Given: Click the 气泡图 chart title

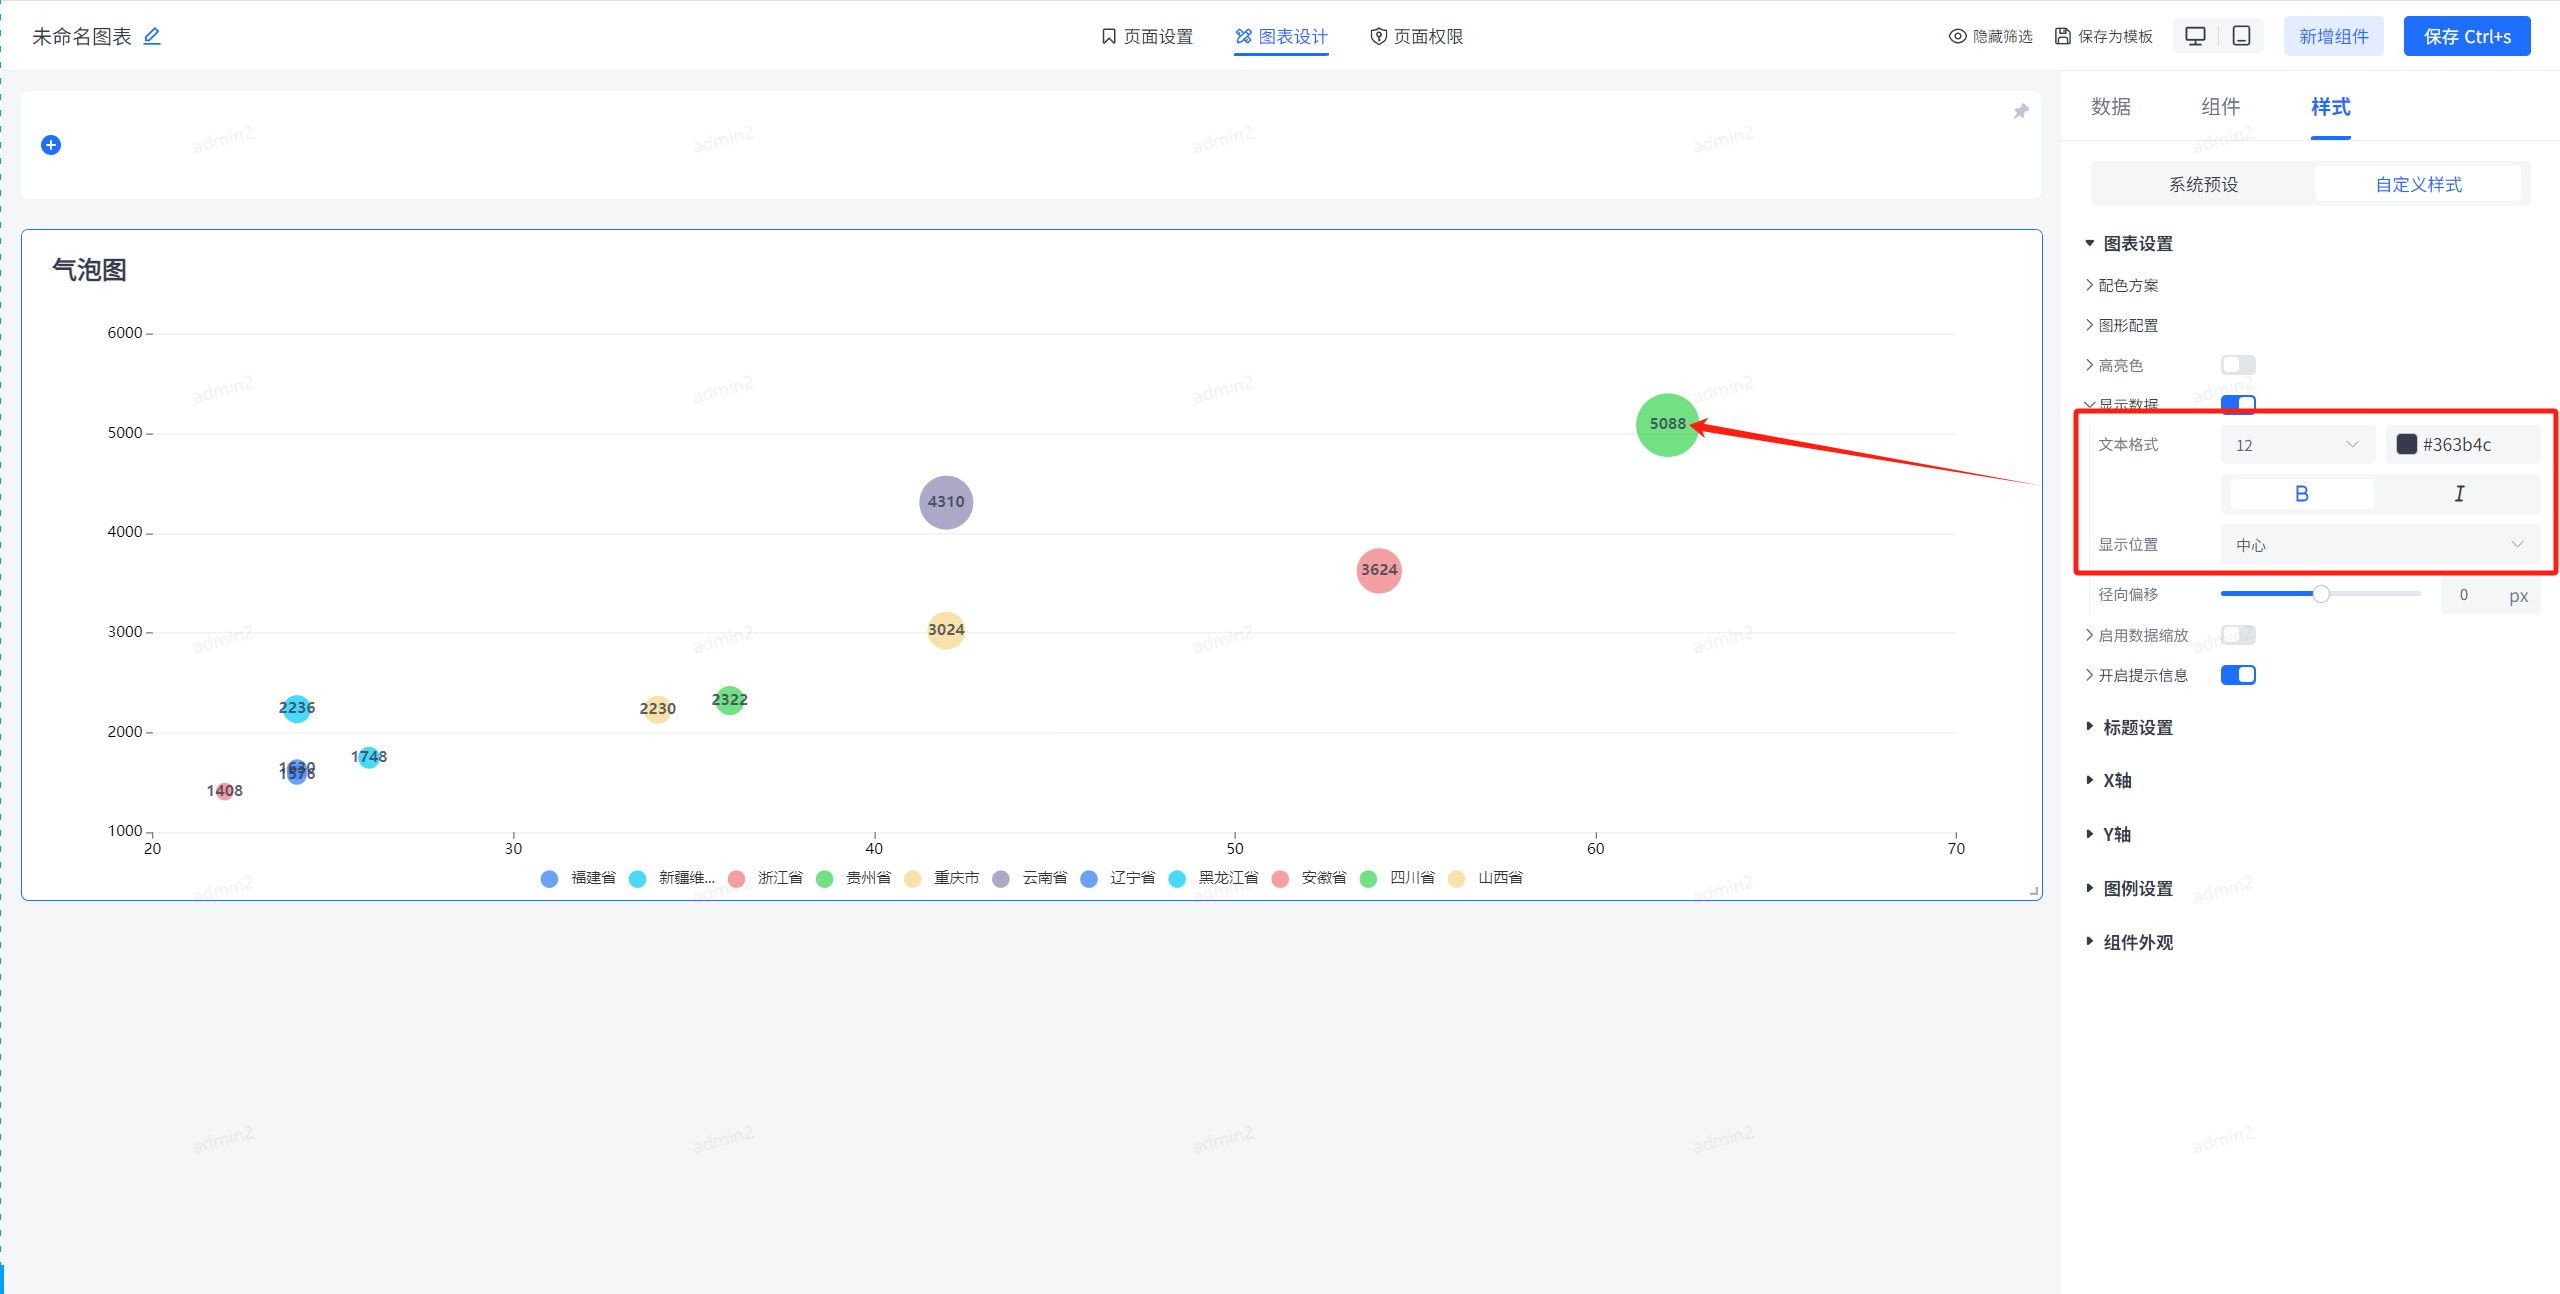Looking at the screenshot, I should [x=89, y=270].
